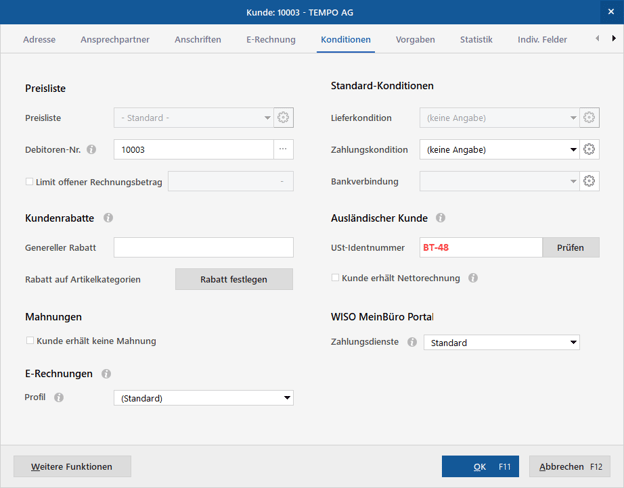The width and height of the screenshot is (624, 488).
Task: Click info icon beside Ausländischer Kunde
Action: [x=440, y=217]
